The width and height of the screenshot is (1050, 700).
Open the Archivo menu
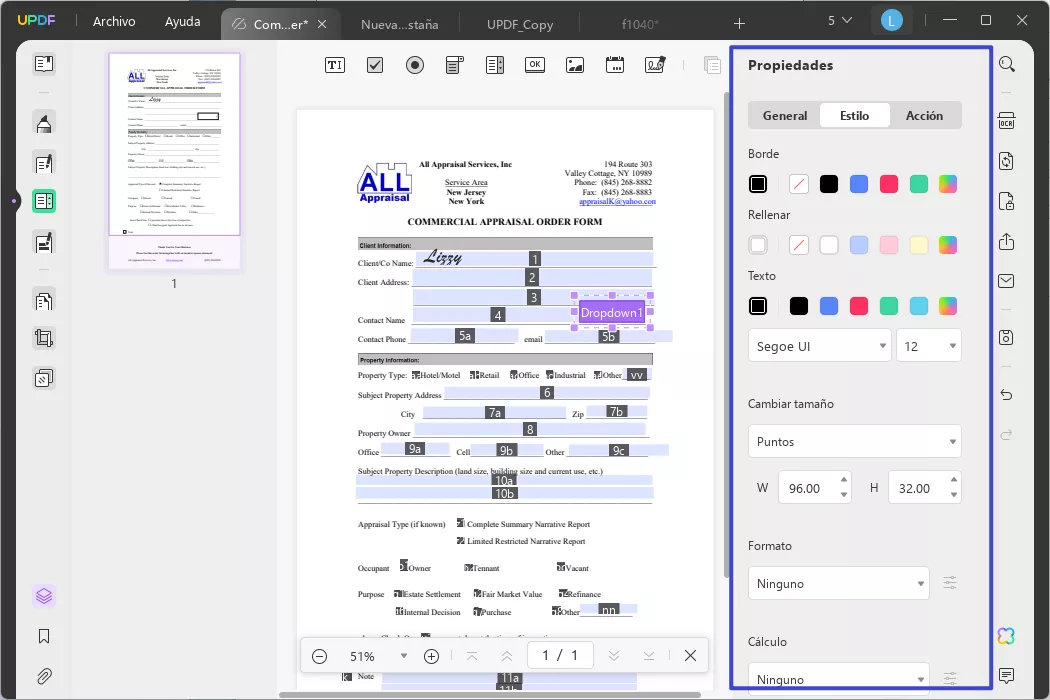(114, 21)
